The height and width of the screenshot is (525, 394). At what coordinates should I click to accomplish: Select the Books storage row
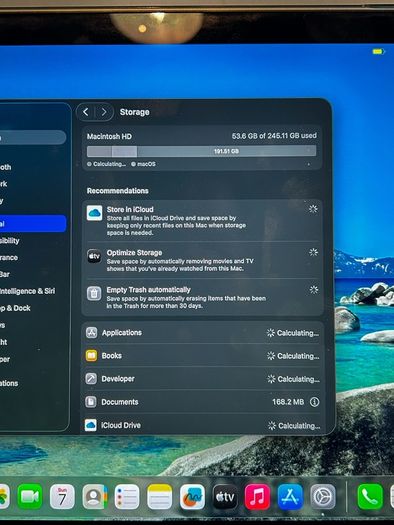[203, 356]
